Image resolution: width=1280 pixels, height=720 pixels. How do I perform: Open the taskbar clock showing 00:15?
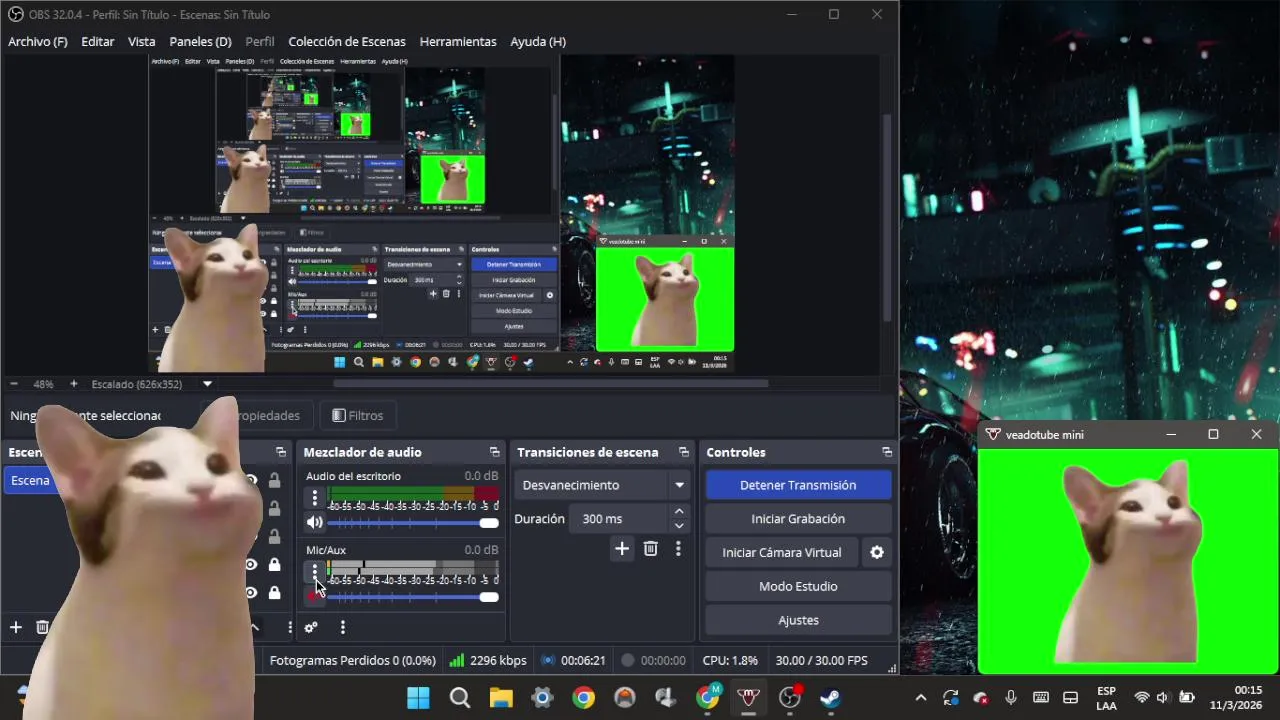[1237, 698]
